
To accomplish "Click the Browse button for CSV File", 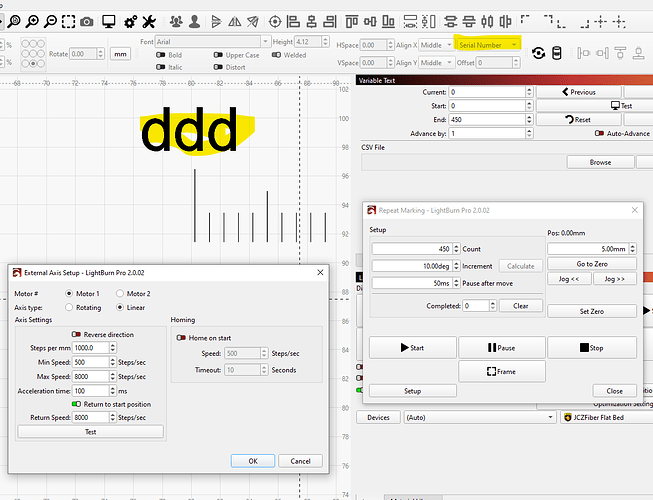I will (599, 162).
